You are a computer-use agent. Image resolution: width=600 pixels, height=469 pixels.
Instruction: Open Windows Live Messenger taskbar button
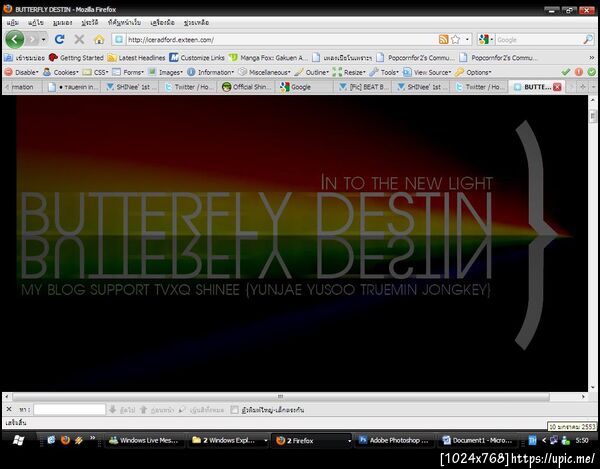[144, 440]
